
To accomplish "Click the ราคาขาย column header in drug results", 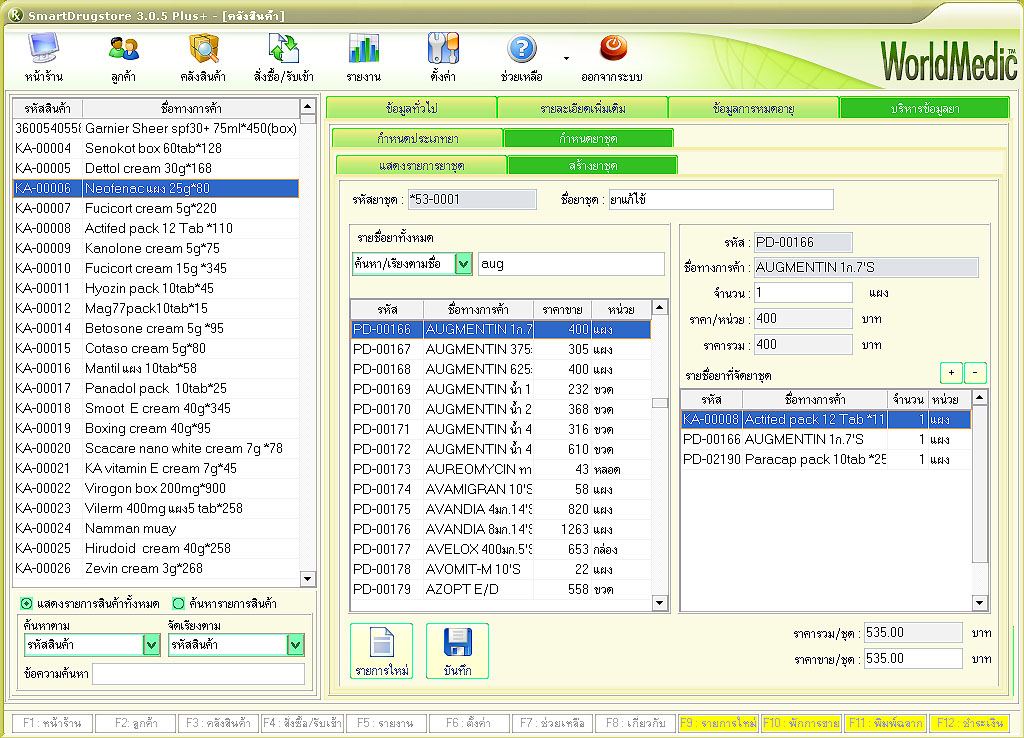I will (562, 309).
